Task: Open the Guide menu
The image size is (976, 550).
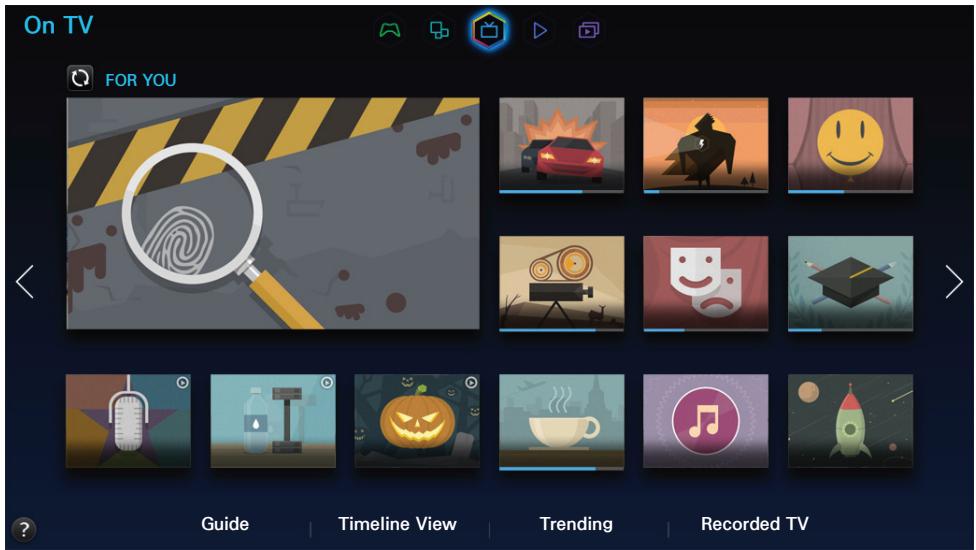Action: pos(225,524)
